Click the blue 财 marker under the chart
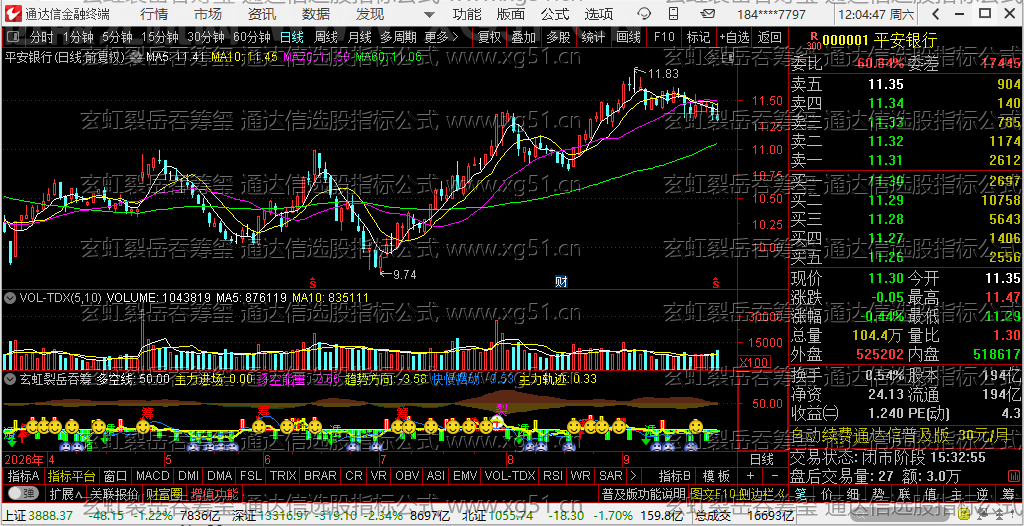Screen dimensions: 1024x526 (x=561, y=282)
